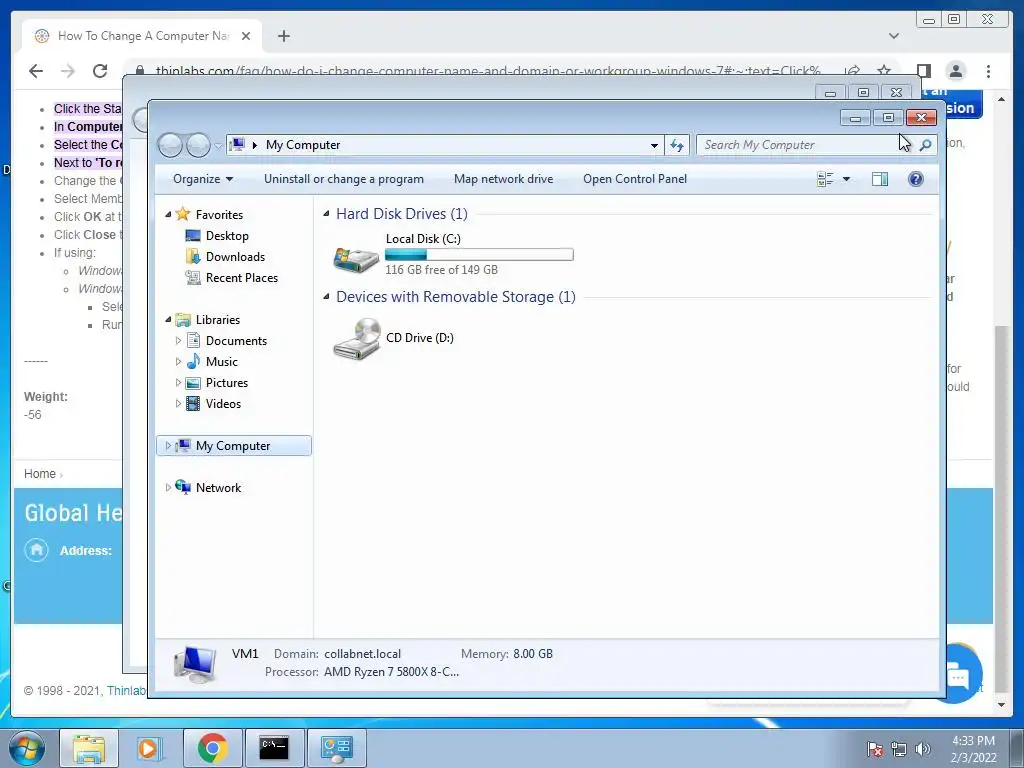1024x768 pixels.
Task: Select the CD Drive (D:) icon
Action: [357, 338]
